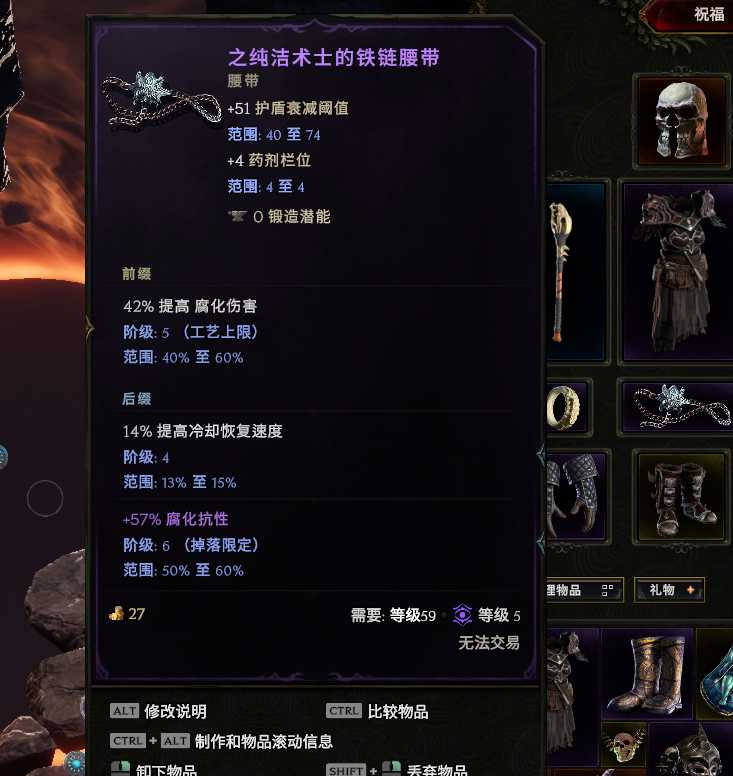Select the chain belt in equipment slot

pyautogui.click(x=676, y=407)
